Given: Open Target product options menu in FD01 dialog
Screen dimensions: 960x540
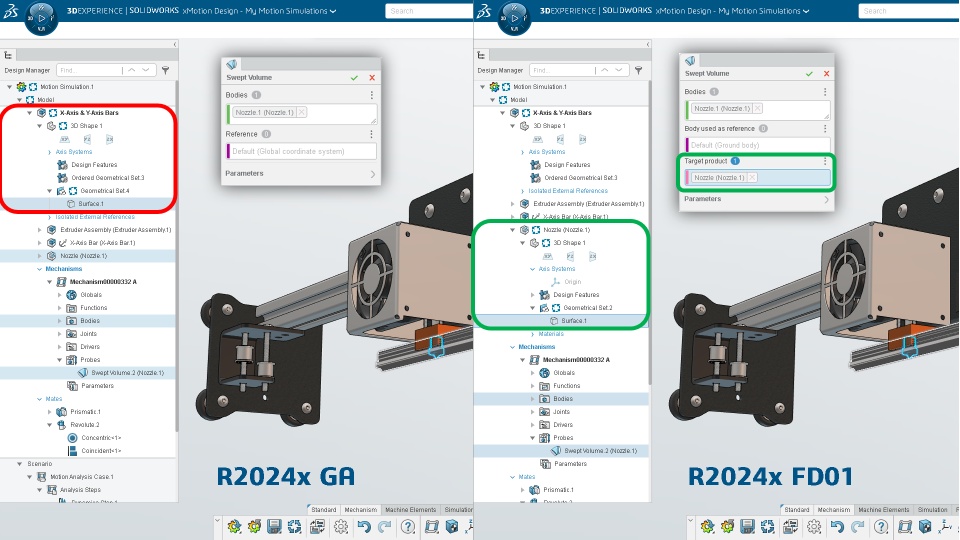Looking at the screenshot, I should click(x=825, y=161).
